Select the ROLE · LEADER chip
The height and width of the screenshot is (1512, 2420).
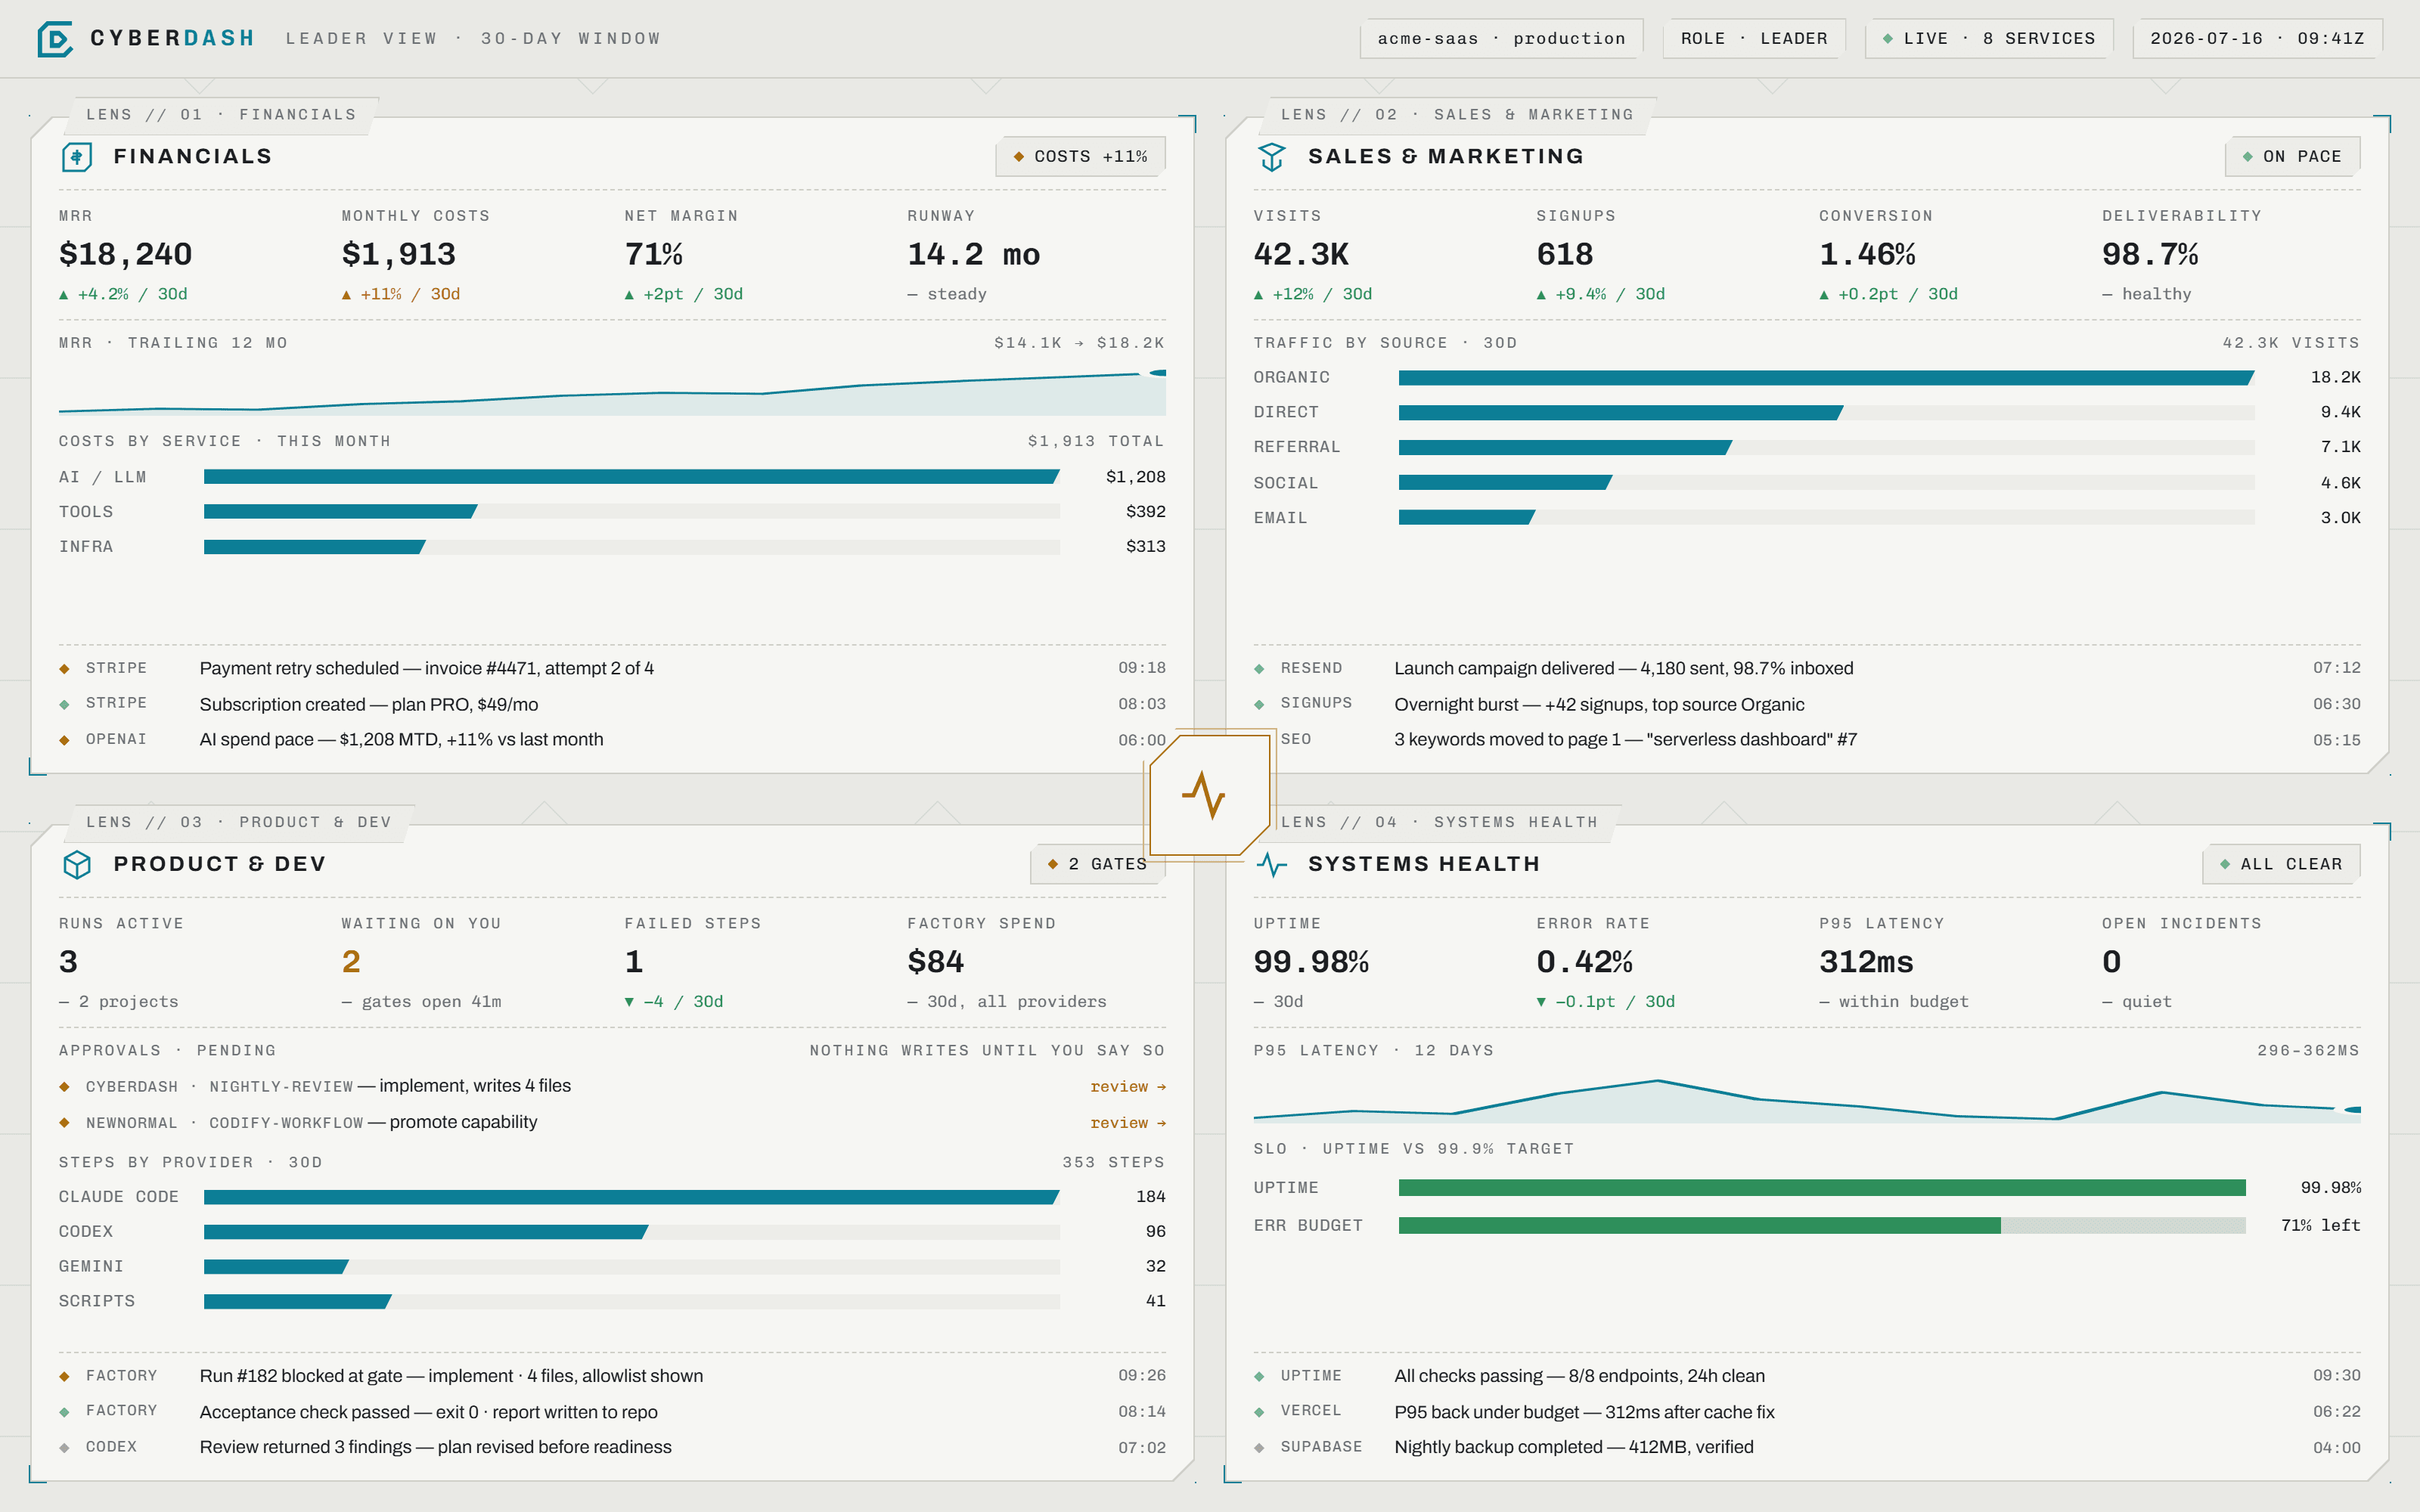click(1754, 39)
